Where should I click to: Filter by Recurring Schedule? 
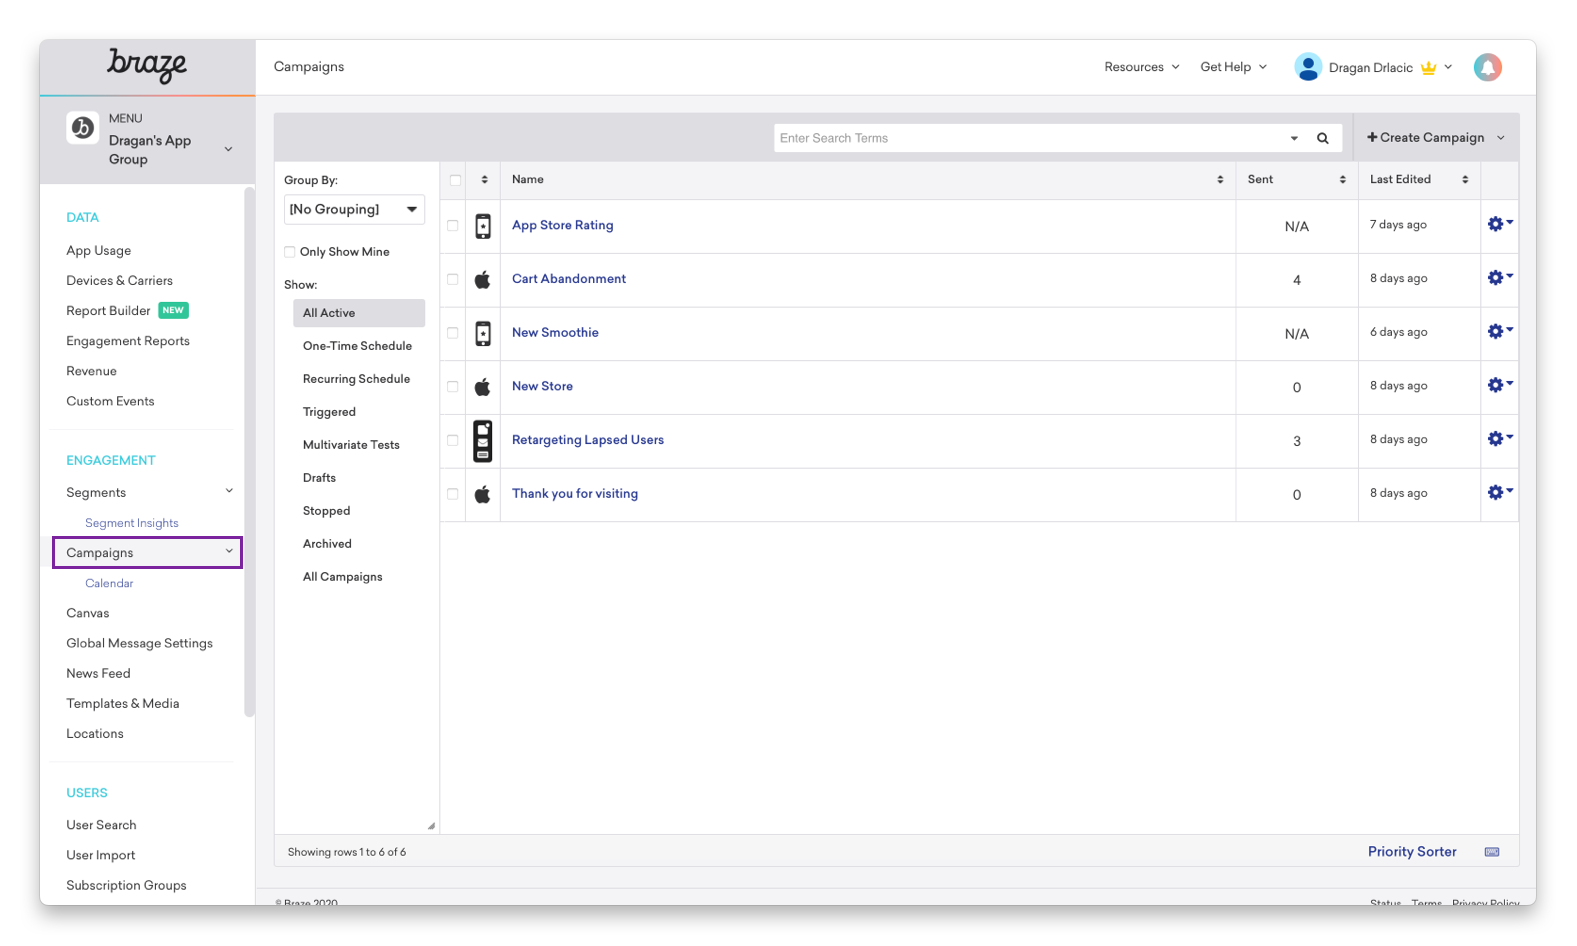pos(356,379)
